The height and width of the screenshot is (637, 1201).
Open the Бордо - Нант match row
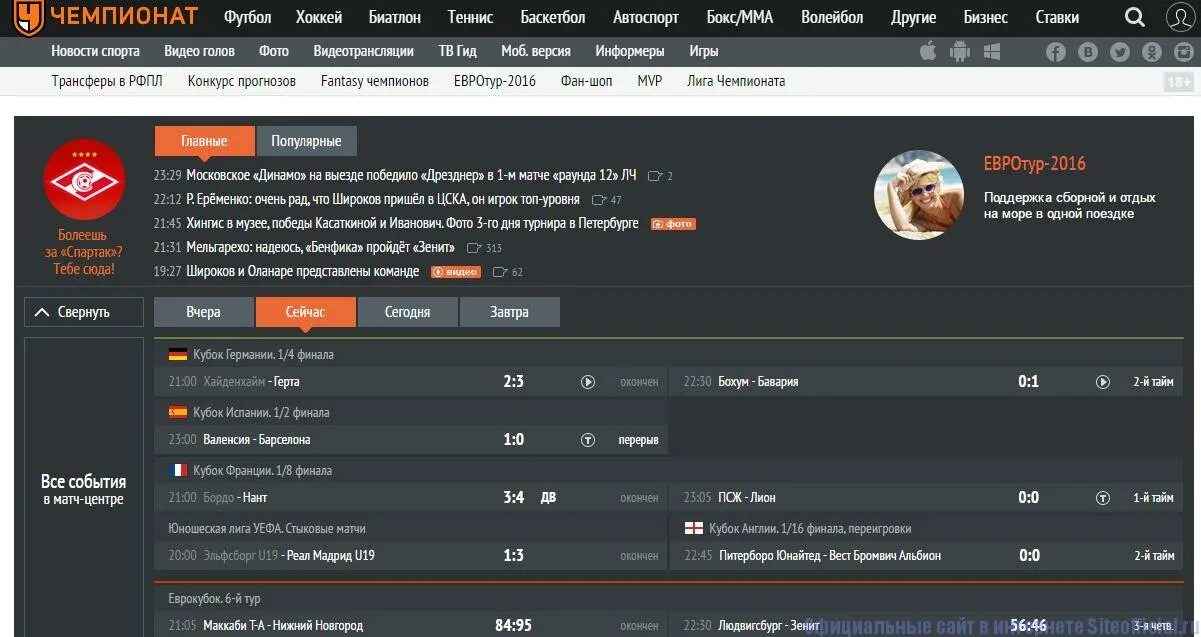click(411, 498)
